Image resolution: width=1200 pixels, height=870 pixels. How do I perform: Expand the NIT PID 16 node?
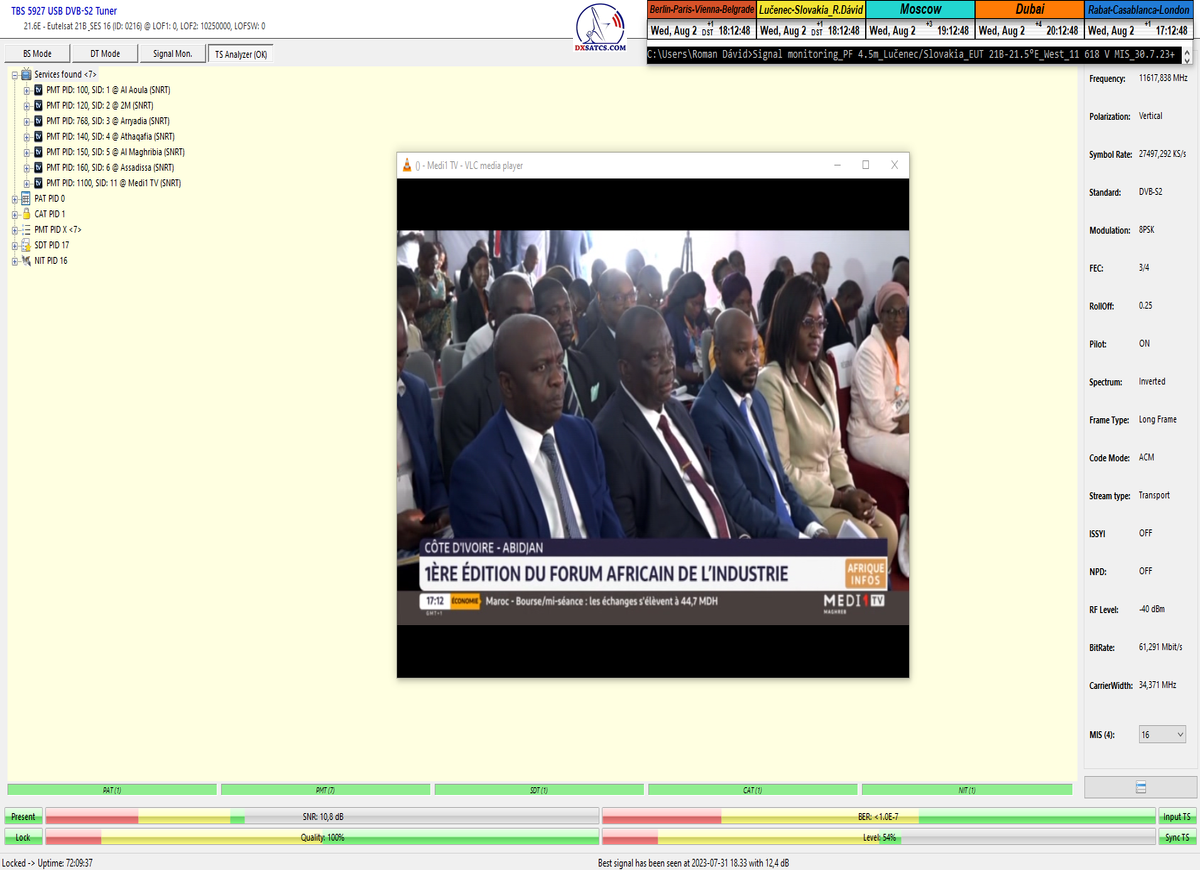14,261
